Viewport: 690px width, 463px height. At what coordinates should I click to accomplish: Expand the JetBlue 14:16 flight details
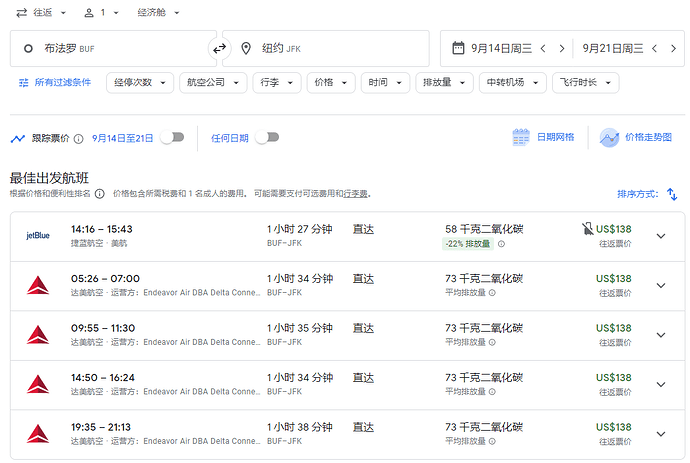(x=660, y=236)
